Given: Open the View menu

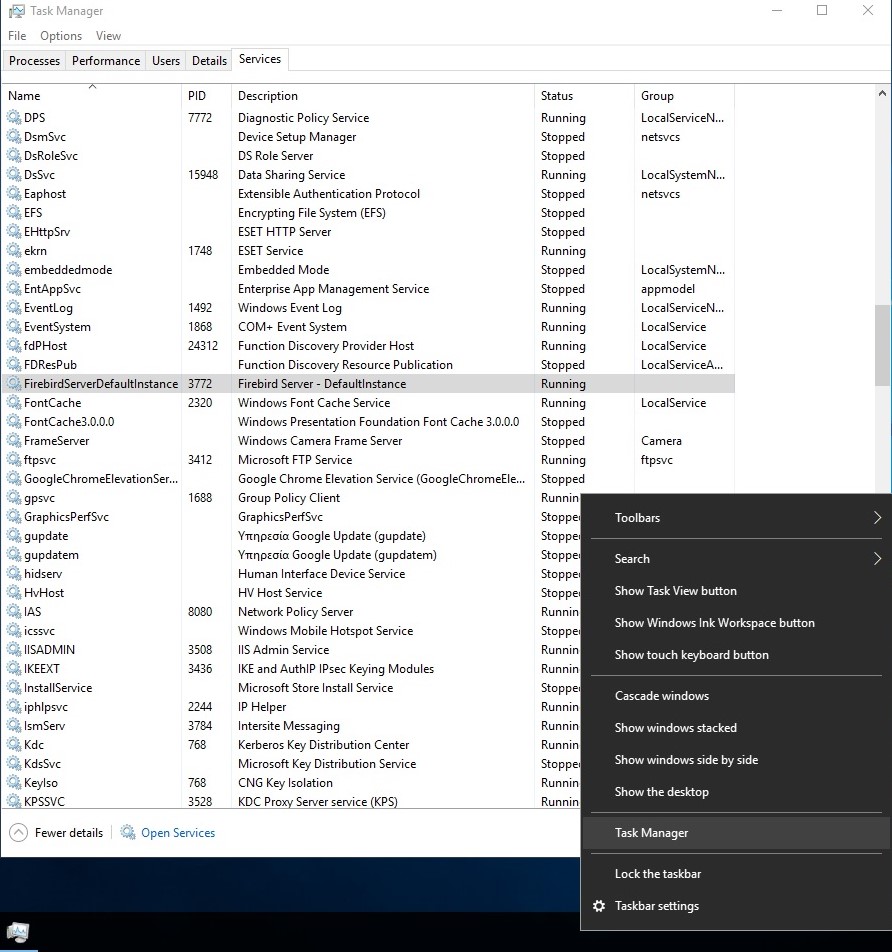Looking at the screenshot, I should point(108,36).
